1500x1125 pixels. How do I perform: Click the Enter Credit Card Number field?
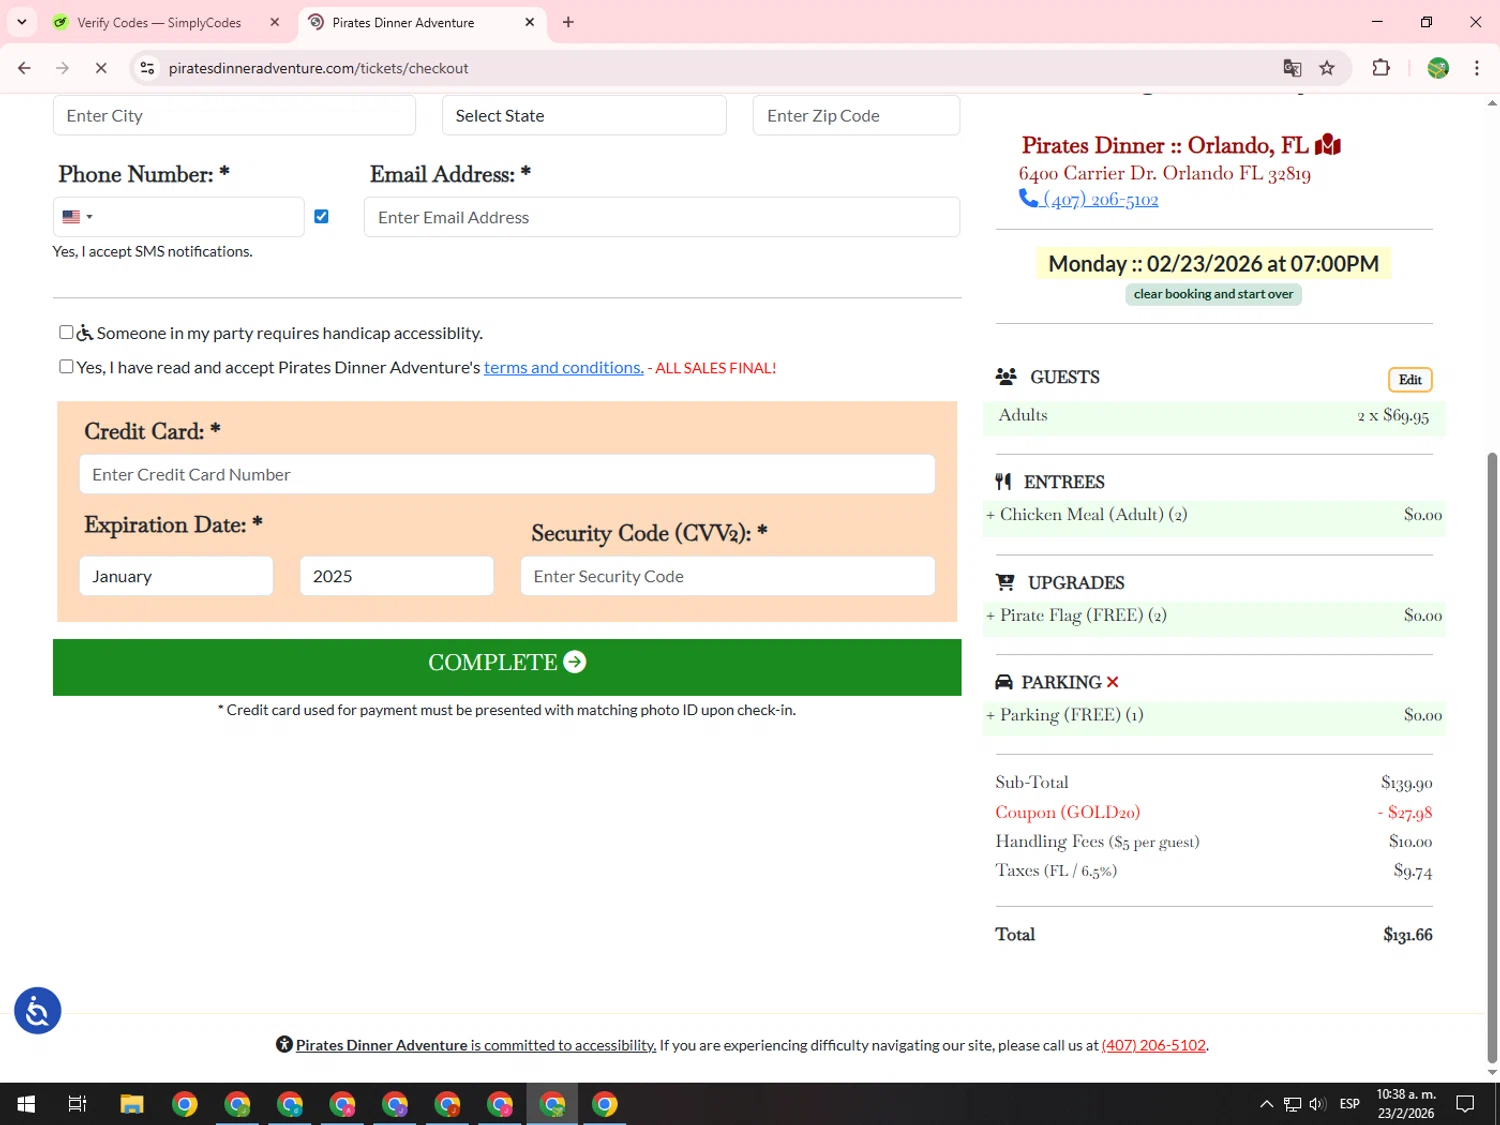507,474
